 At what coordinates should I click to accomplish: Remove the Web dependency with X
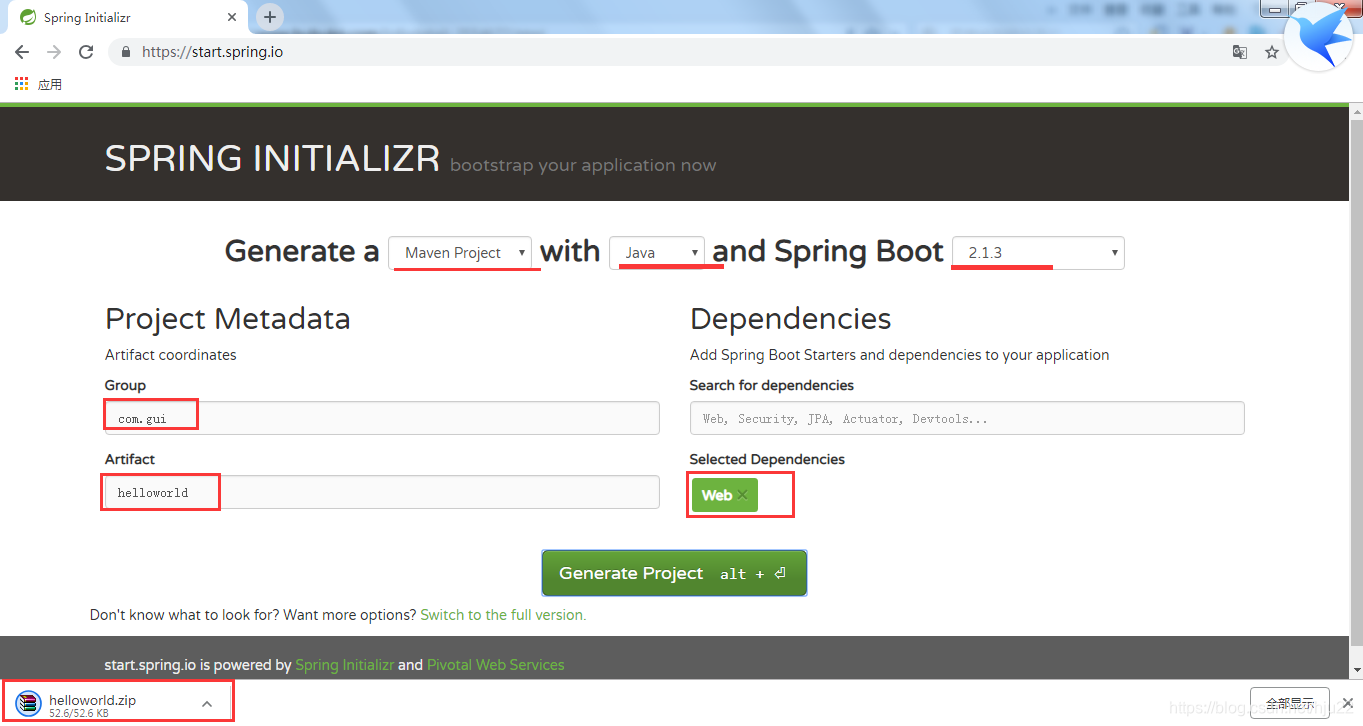[742, 495]
